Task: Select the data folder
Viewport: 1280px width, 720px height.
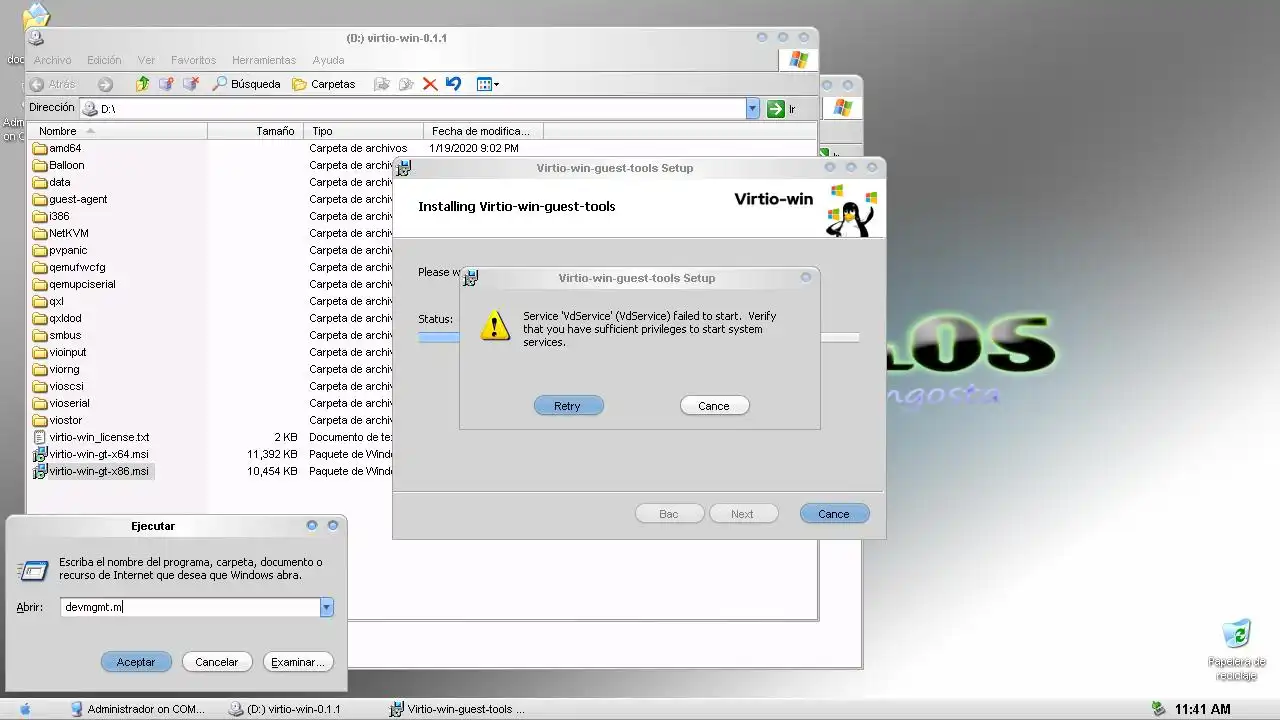Action: tap(52, 182)
